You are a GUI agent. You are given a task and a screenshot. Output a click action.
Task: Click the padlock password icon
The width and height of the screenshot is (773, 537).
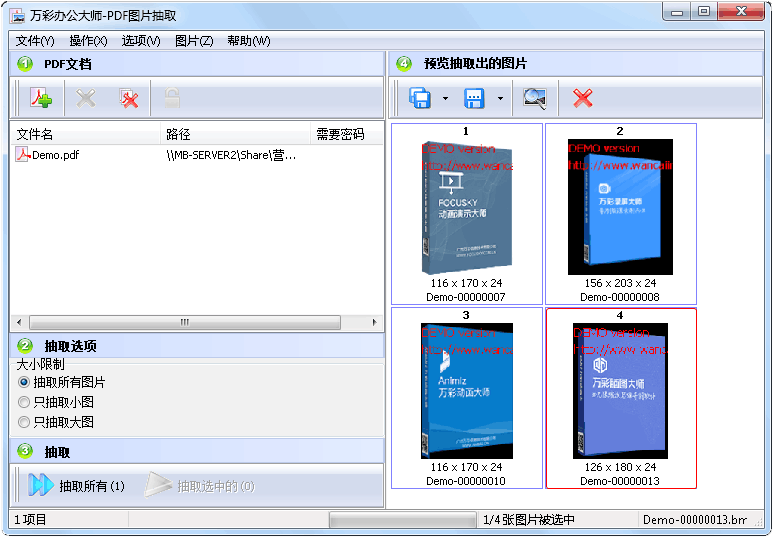[x=173, y=98]
